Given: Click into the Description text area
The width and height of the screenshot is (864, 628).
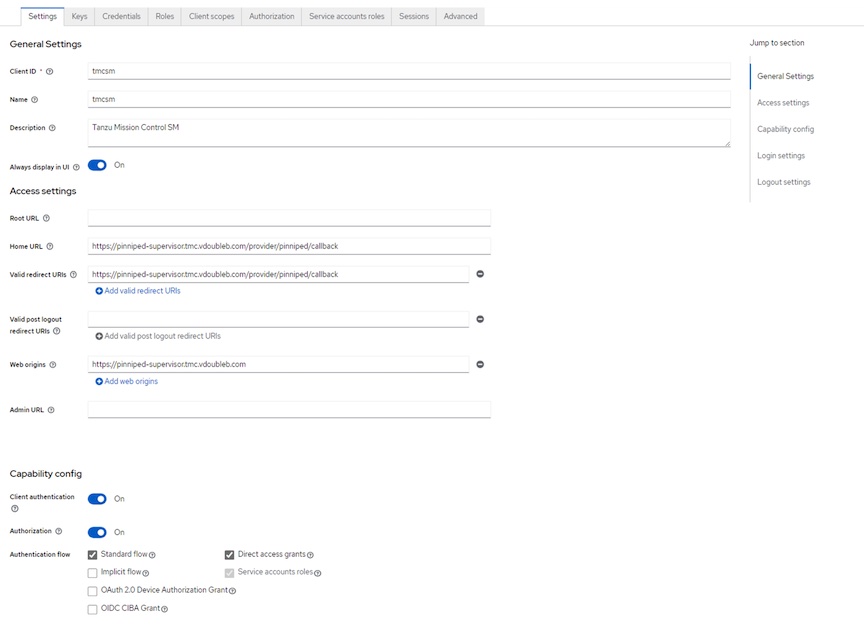Looking at the screenshot, I should click(408, 133).
